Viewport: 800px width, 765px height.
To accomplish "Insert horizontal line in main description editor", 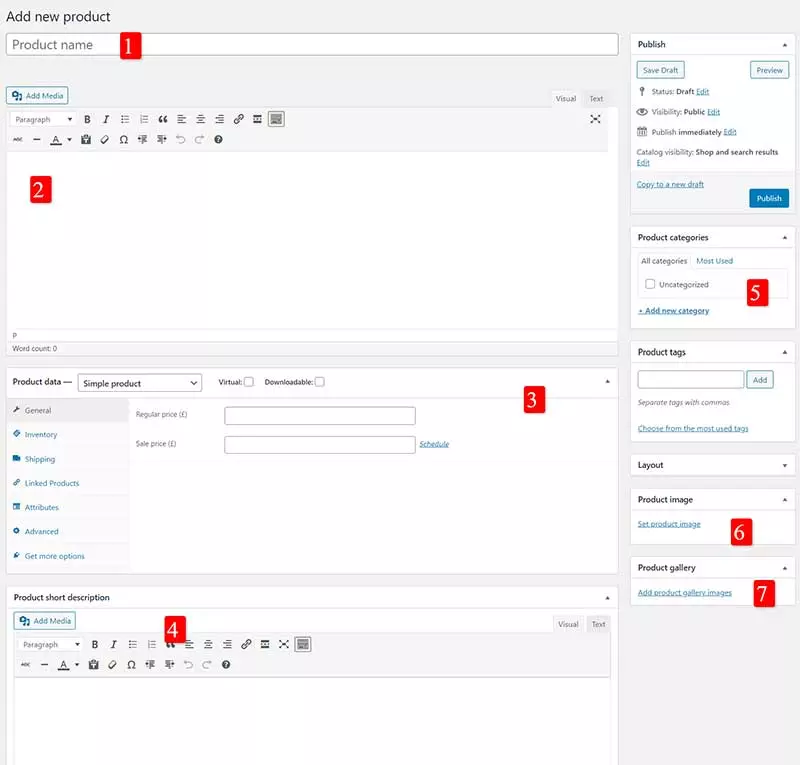I will click(37, 139).
